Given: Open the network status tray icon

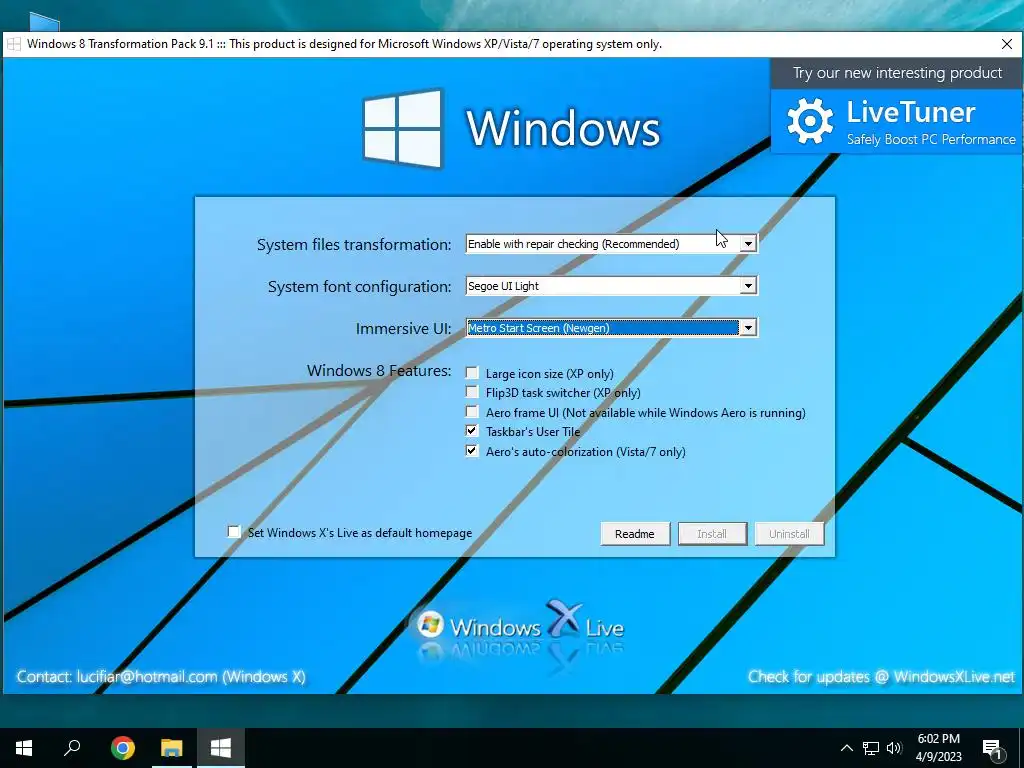Looking at the screenshot, I should click(x=871, y=748).
